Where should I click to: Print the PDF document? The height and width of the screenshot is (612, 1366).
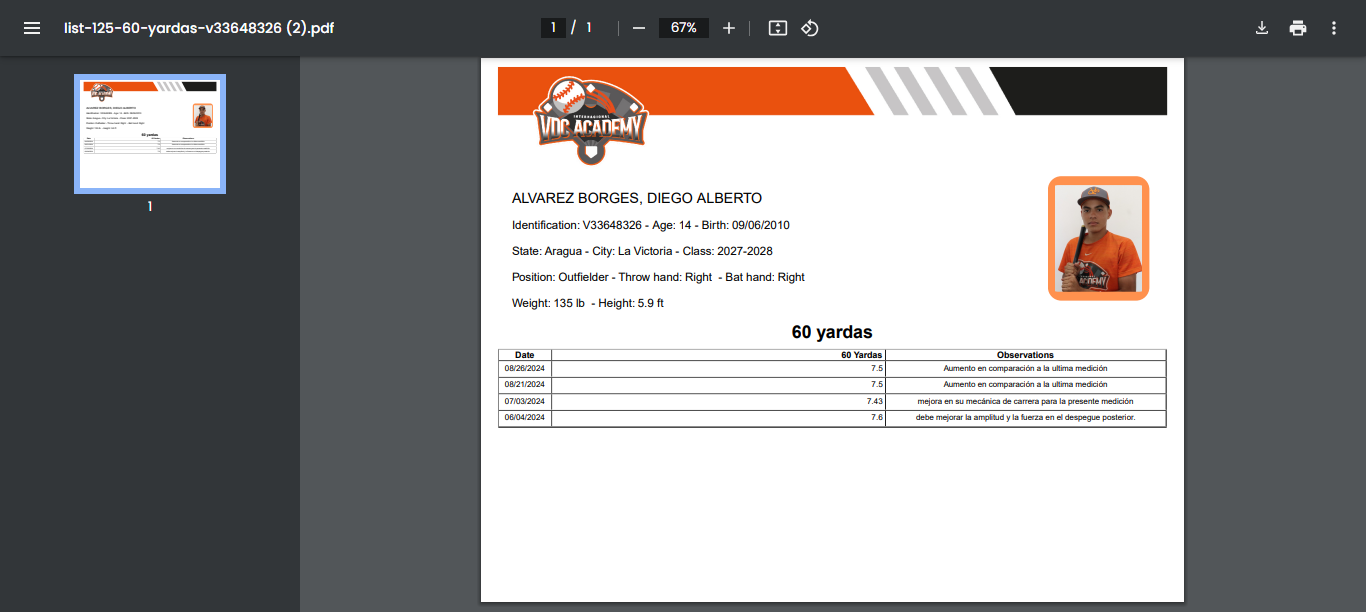click(x=1298, y=28)
